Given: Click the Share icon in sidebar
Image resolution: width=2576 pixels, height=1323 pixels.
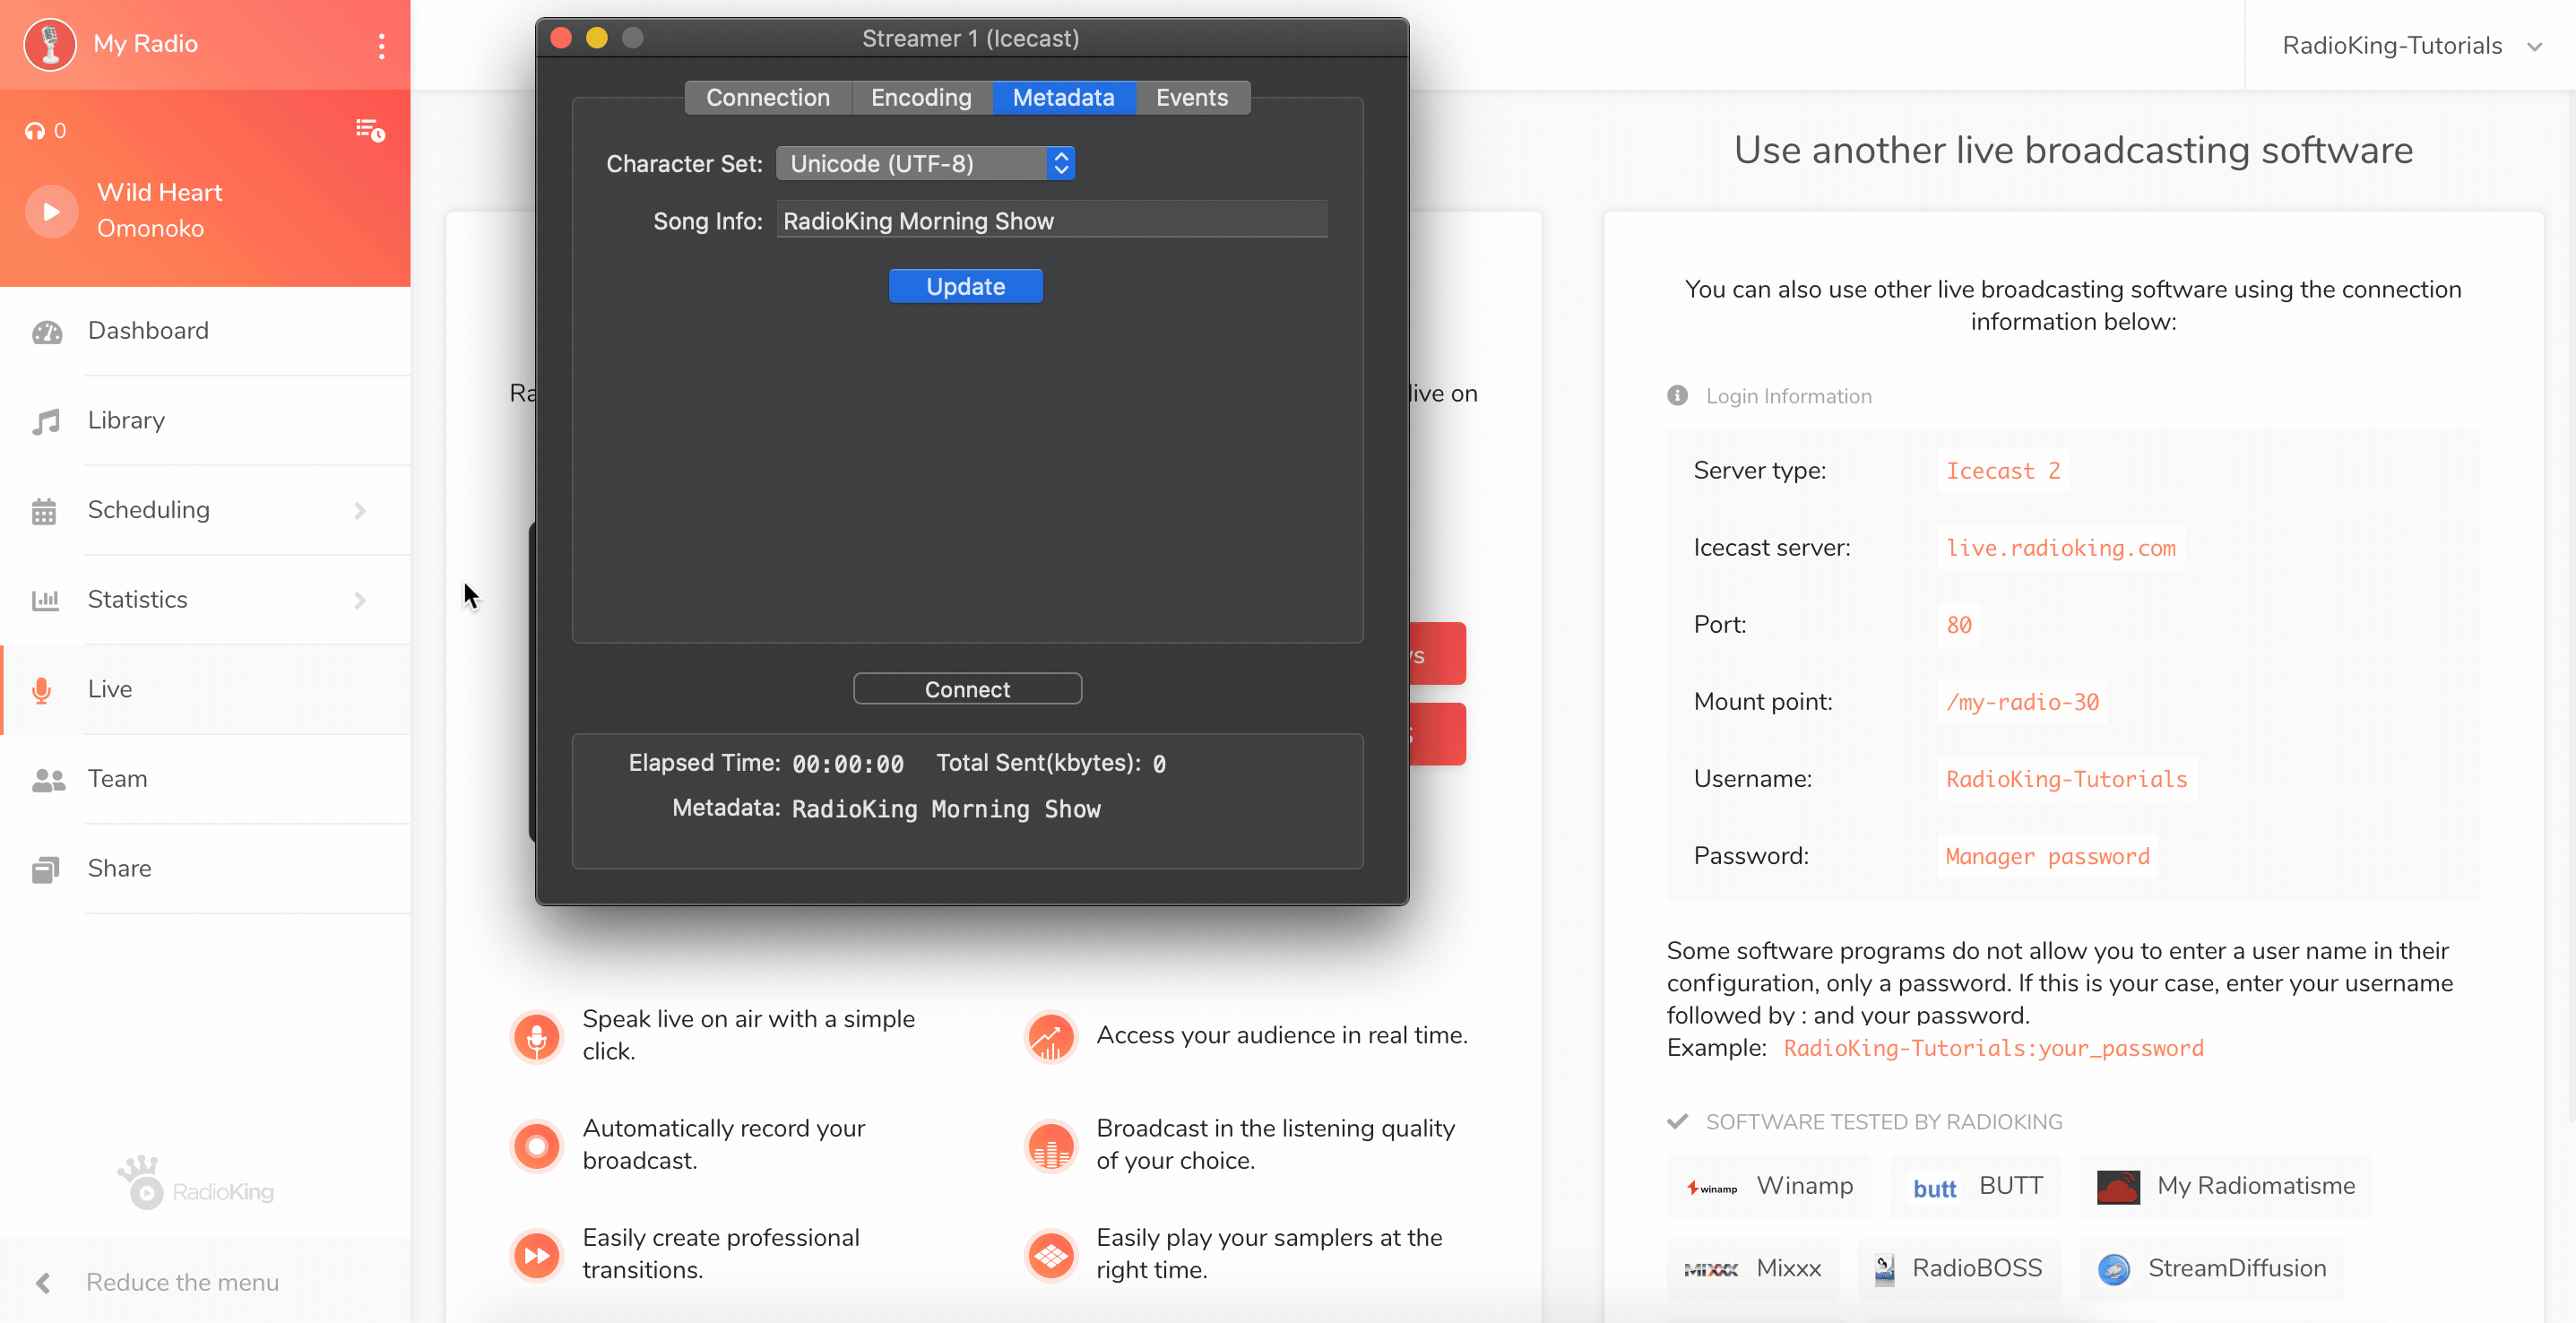Looking at the screenshot, I should click(x=46, y=869).
